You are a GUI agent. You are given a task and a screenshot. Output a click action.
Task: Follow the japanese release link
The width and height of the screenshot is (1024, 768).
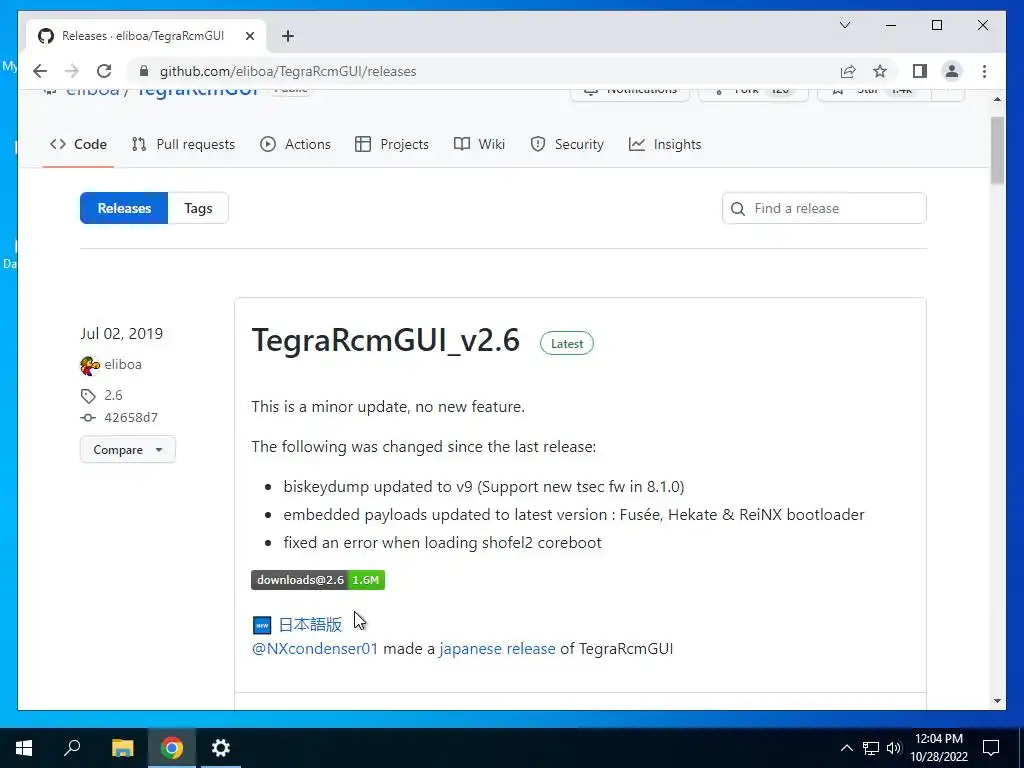coord(497,648)
